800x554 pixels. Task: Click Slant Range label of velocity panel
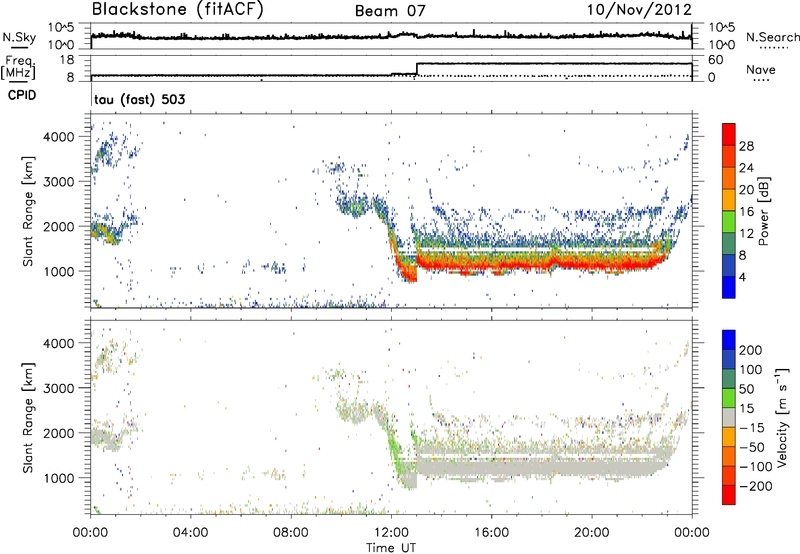(28, 417)
